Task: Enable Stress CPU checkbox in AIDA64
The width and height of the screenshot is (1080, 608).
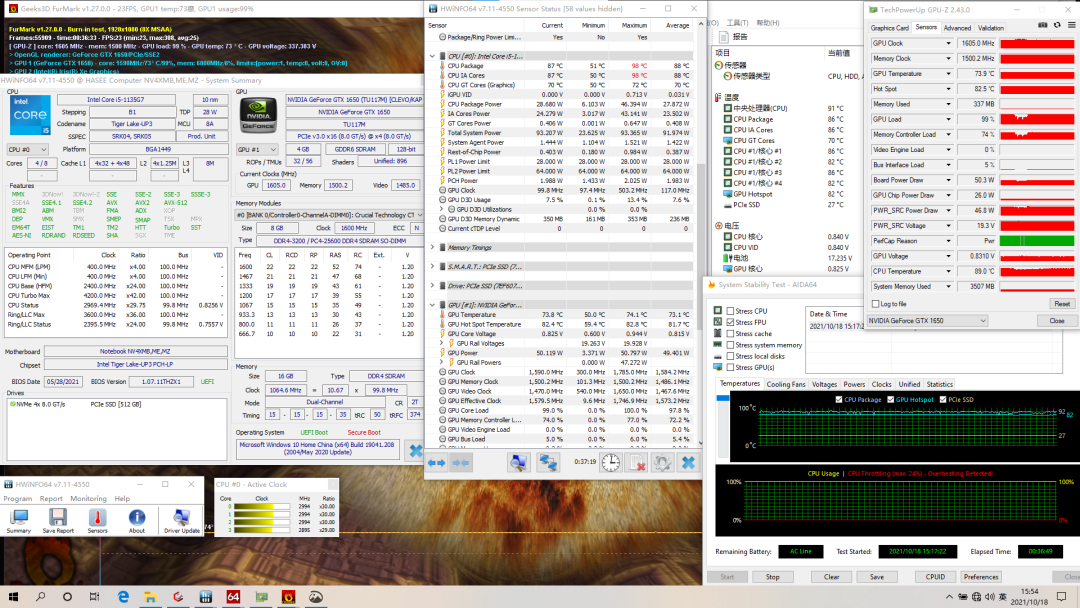Action: click(730, 311)
